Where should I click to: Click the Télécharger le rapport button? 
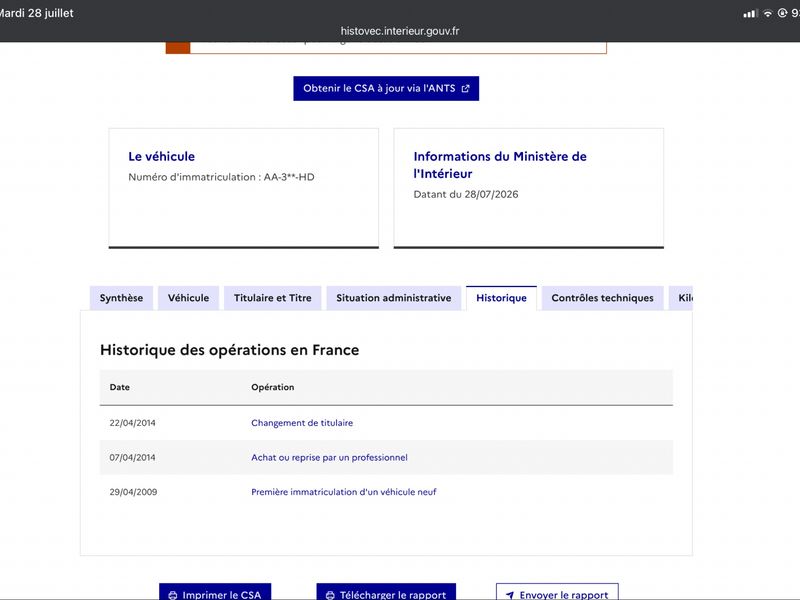click(x=386, y=592)
